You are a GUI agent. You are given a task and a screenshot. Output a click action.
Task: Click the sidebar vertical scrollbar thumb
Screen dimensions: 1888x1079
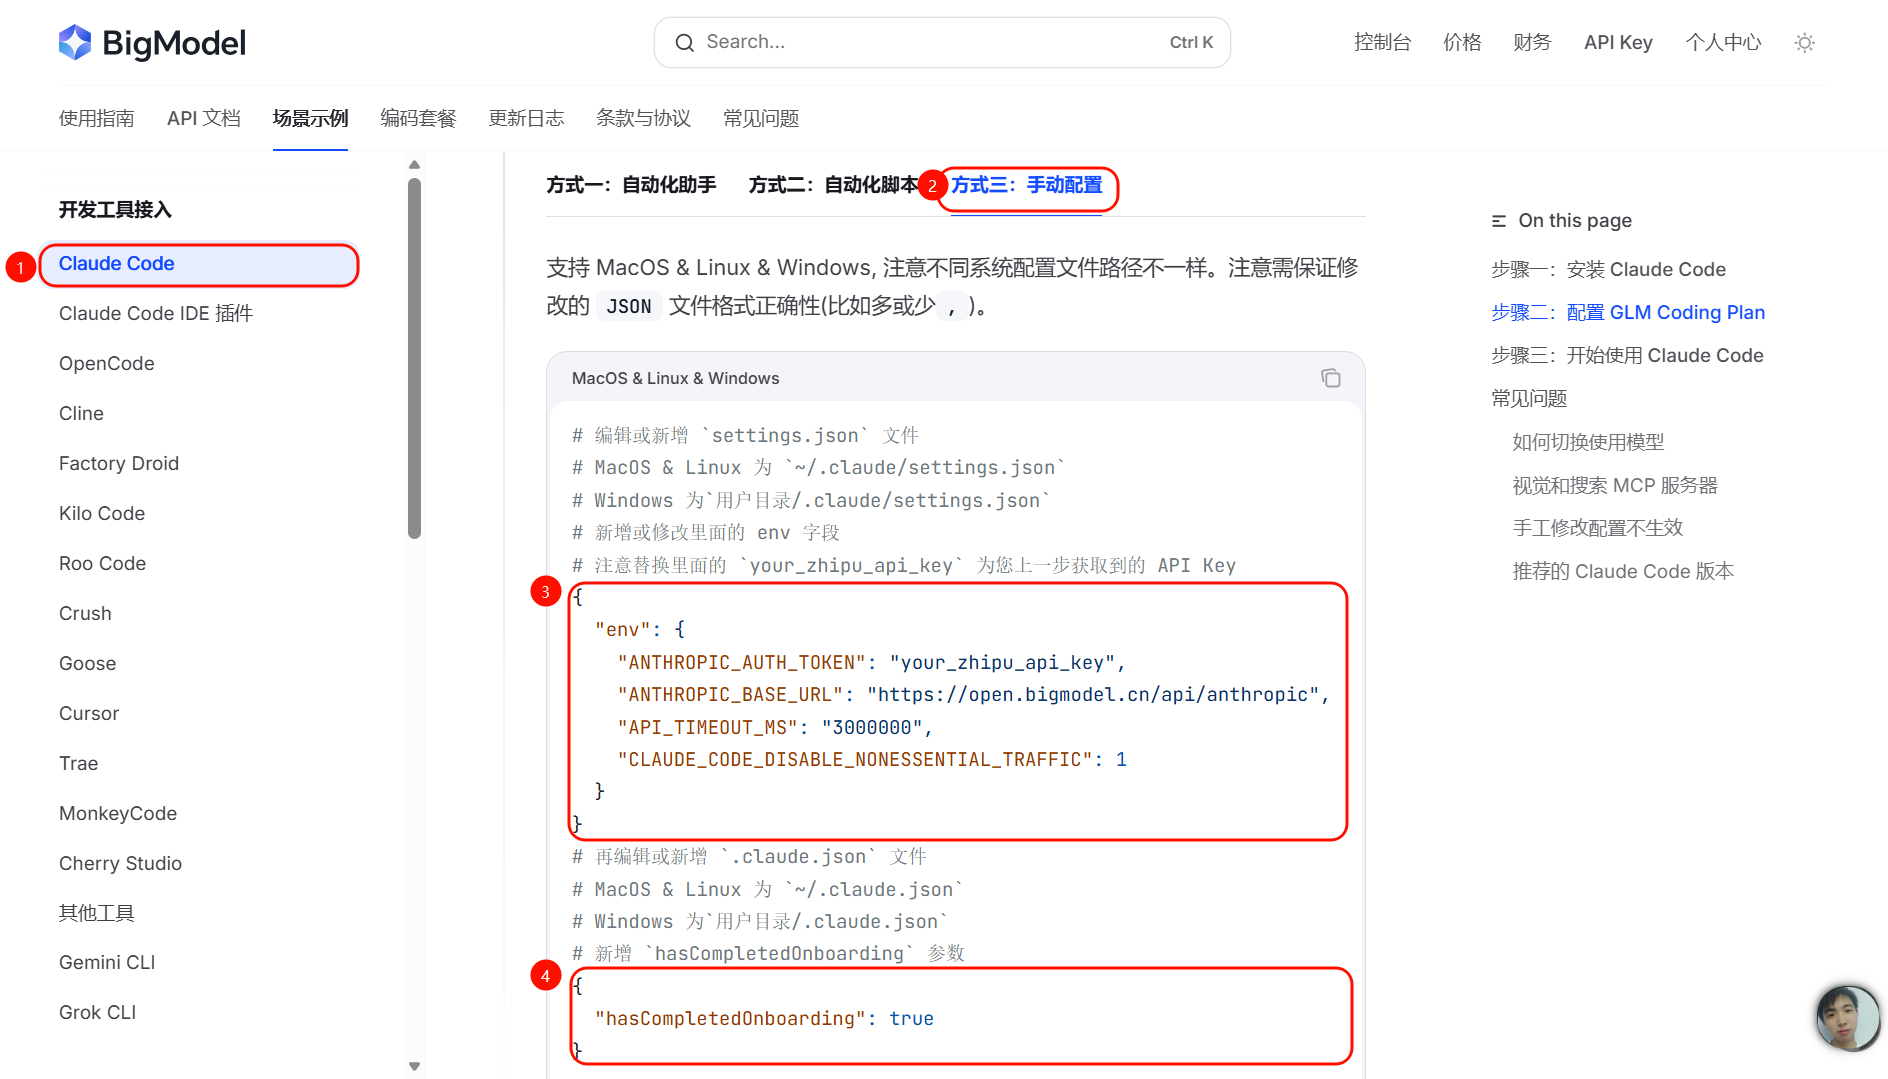pos(414,358)
